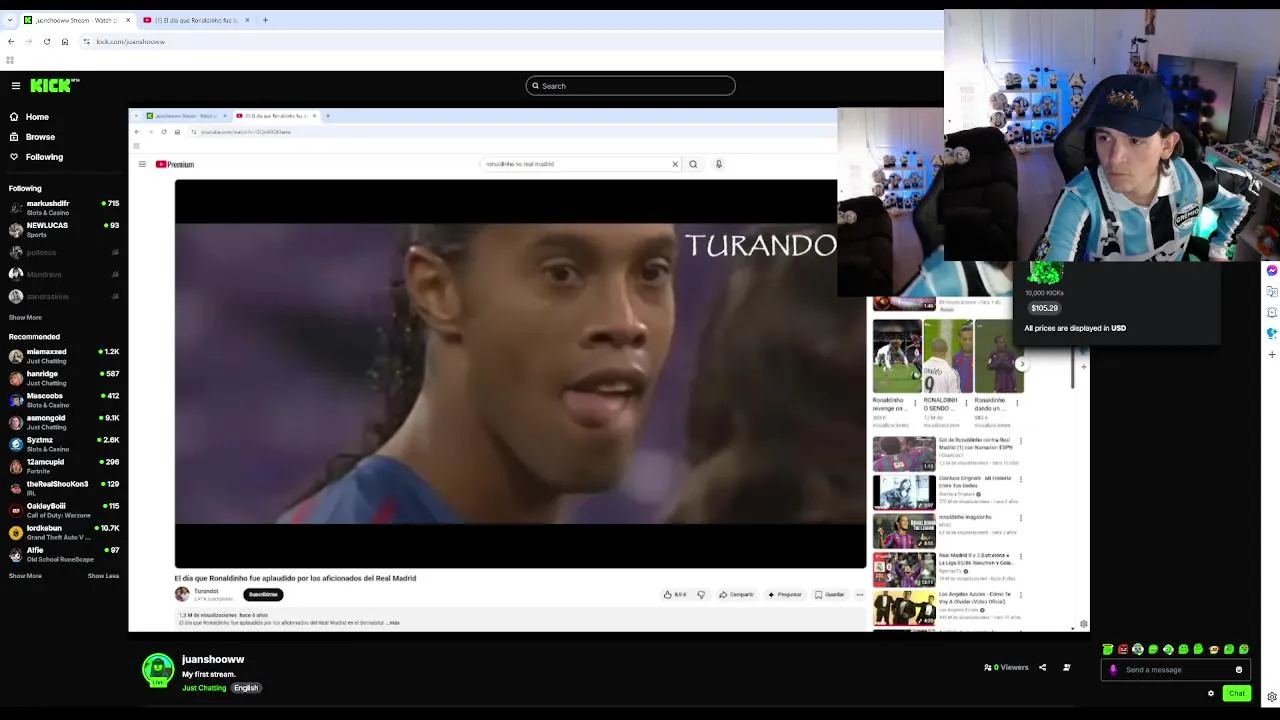Collapse Recommended list with Show Less
Image resolution: width=1280 pixels, height=720 pixels.
pyautogui.click(x=103, y=576)
